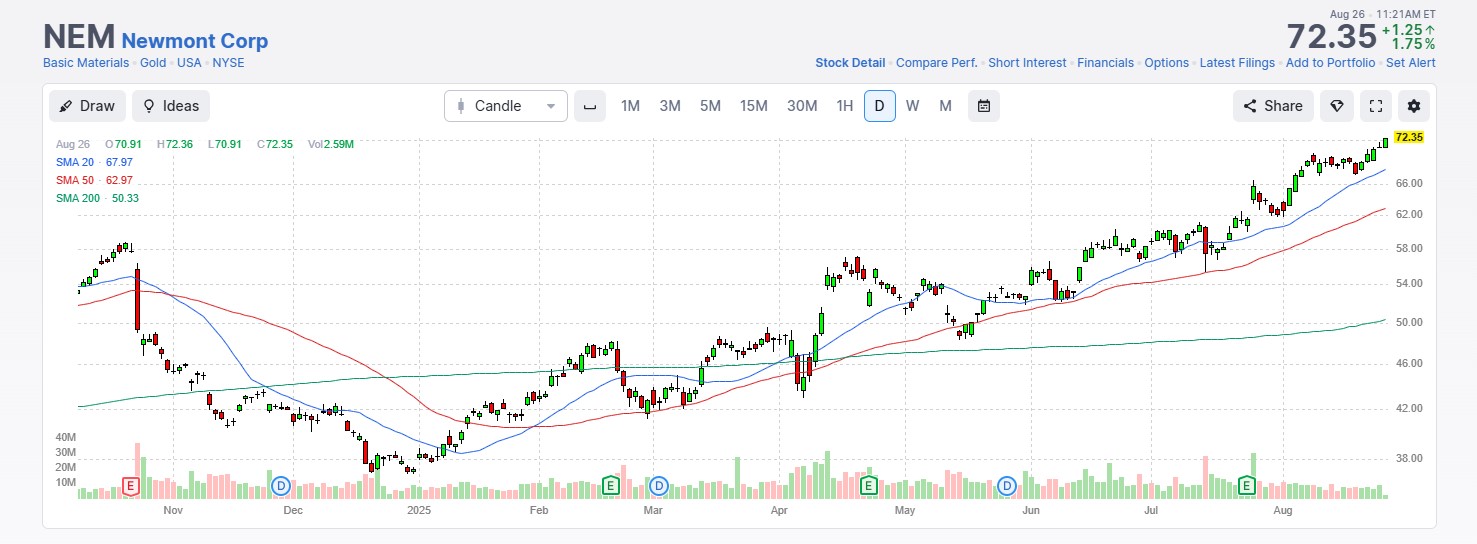Select the daily D timeframe
The width and height of the screenshot is (1477, 544).
coord(880,106)
